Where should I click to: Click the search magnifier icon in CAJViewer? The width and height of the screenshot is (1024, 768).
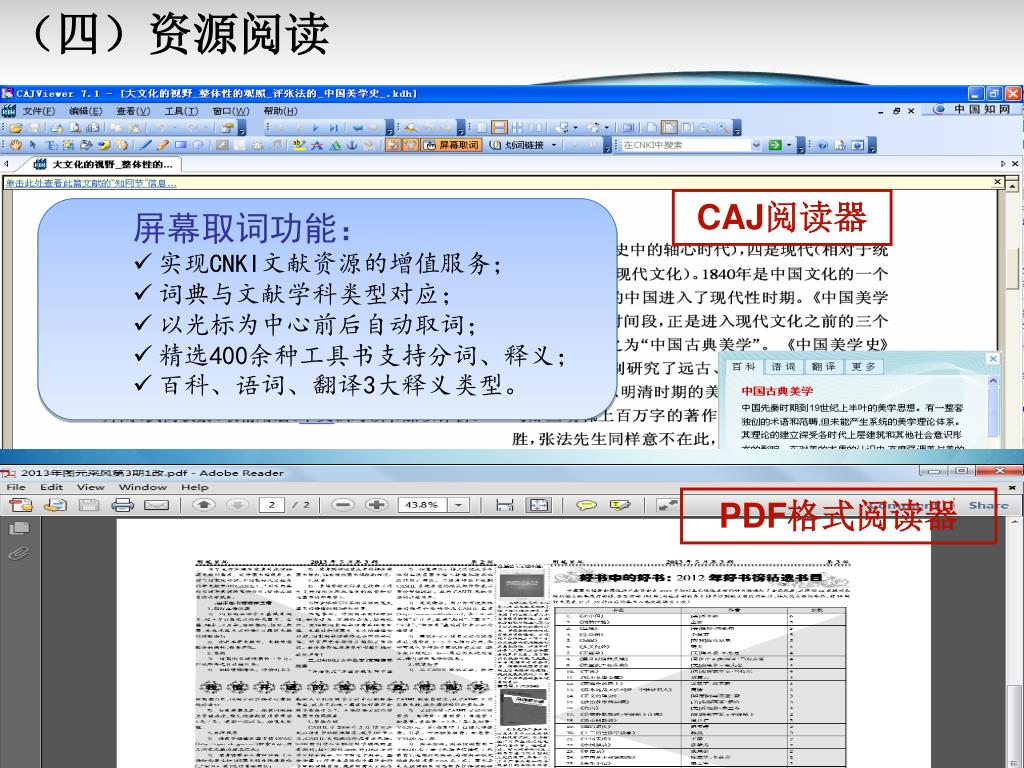pyautogui.click(x=411, y=128)
